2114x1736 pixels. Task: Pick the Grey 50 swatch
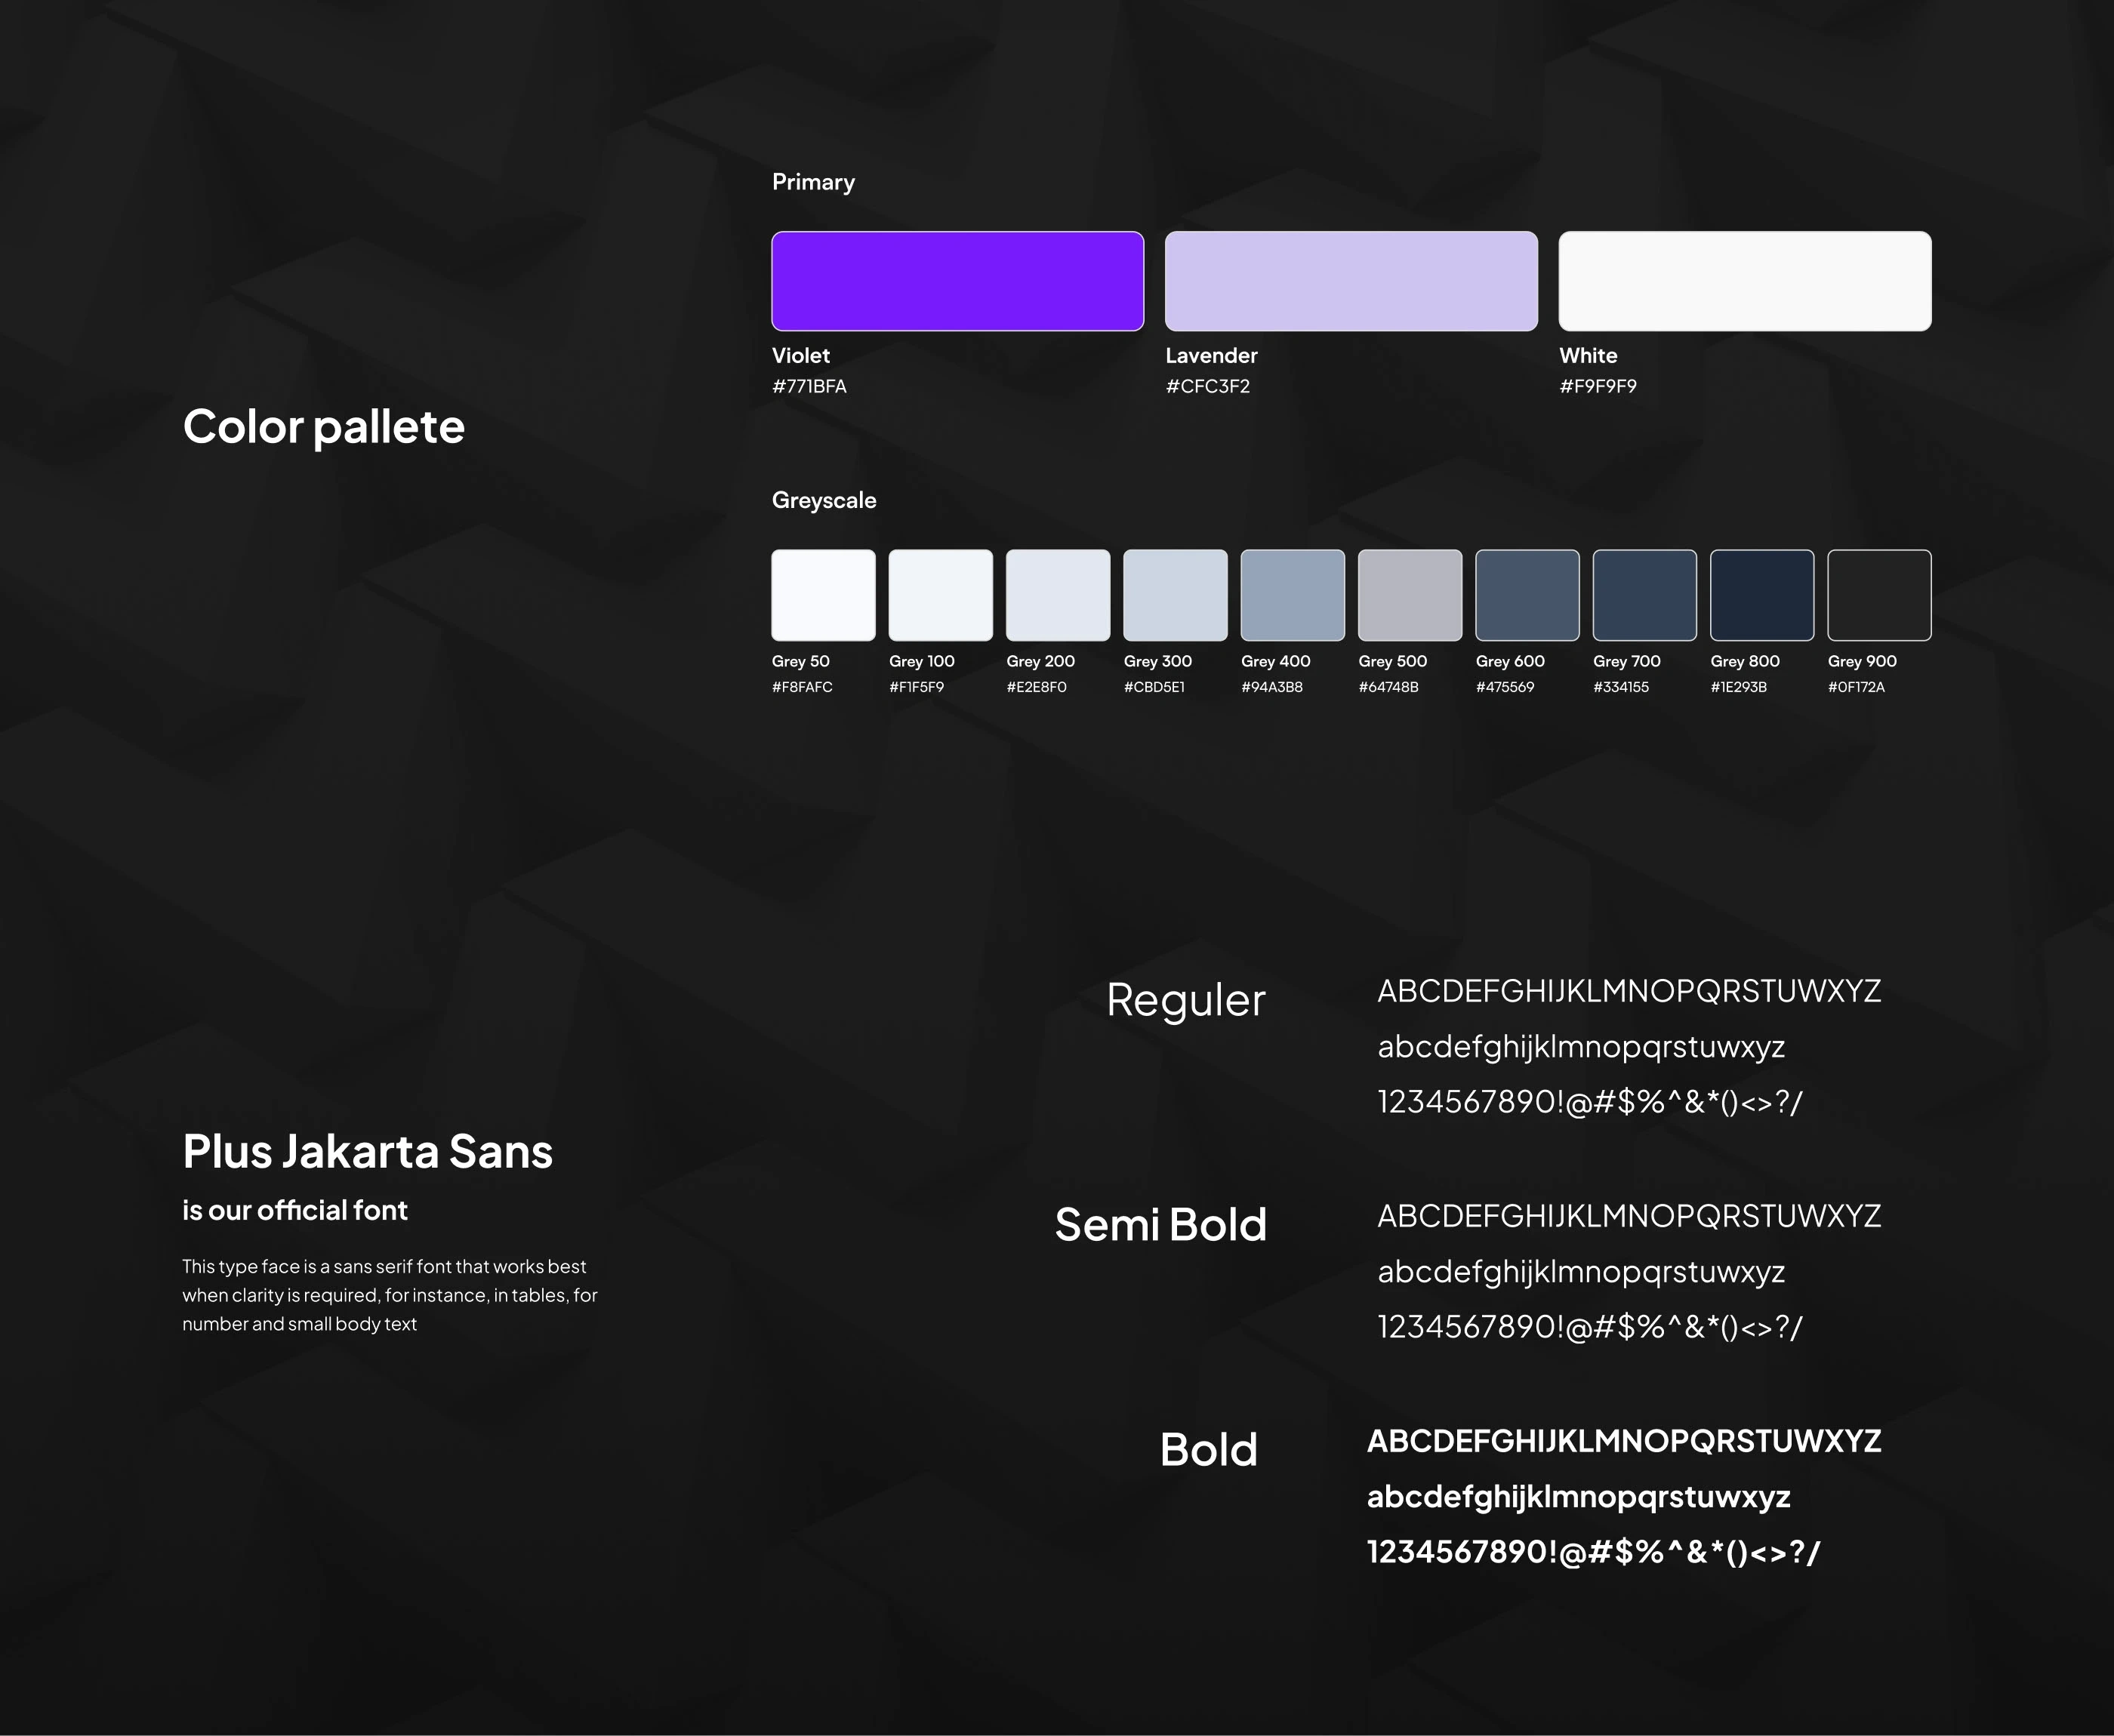[x=823, y=595]
